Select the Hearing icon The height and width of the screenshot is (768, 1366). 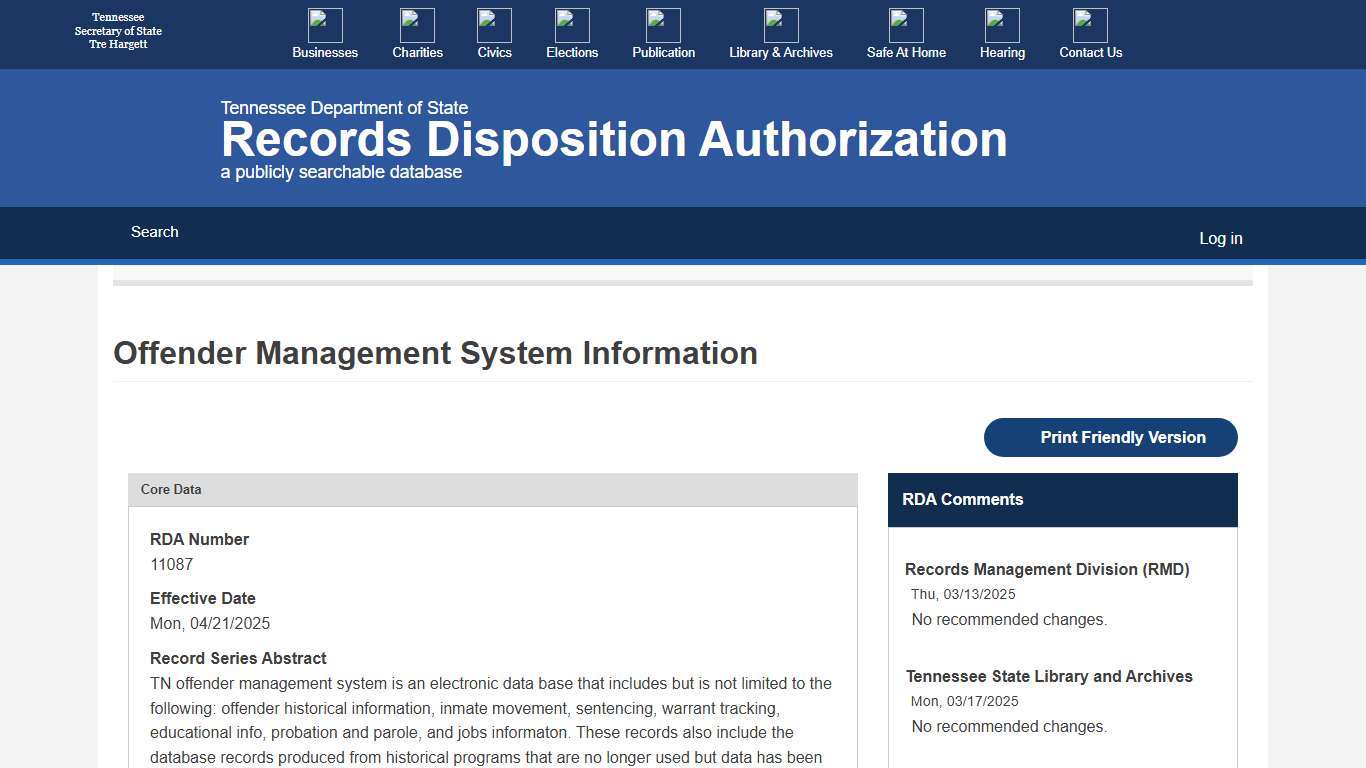click(x=1002, y=25)
